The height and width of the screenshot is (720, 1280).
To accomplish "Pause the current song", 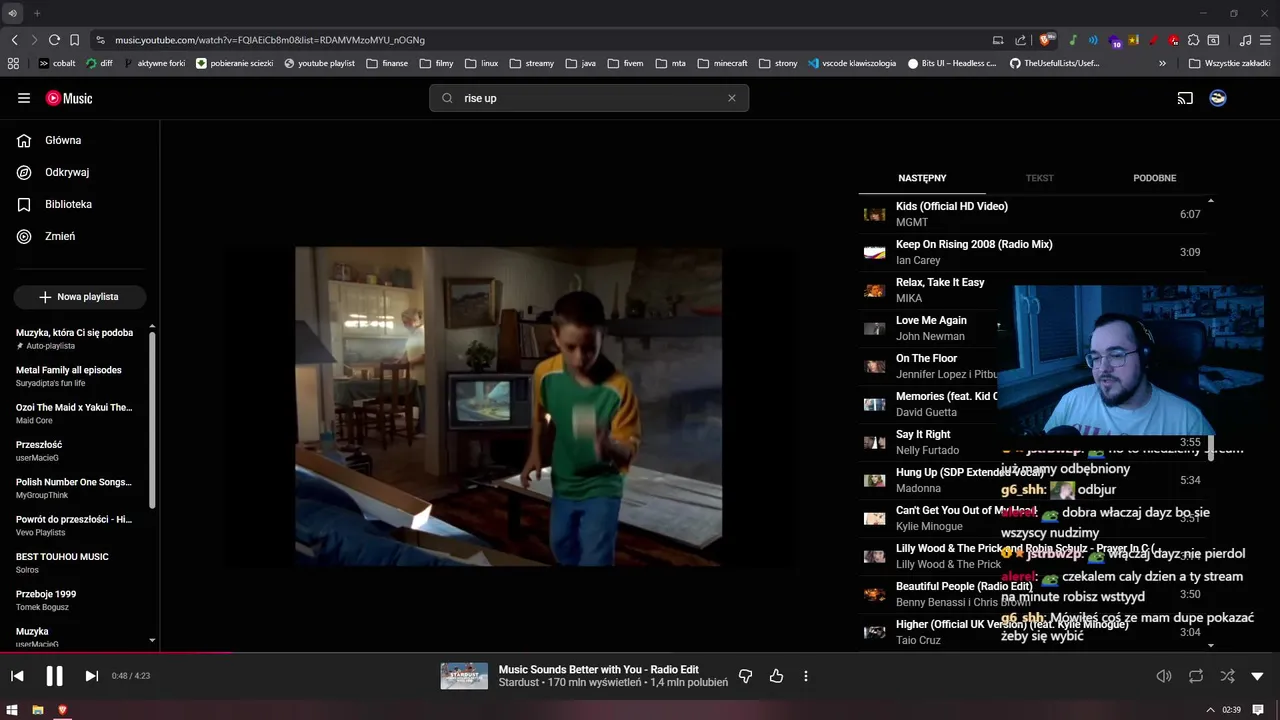I will pos(54,676).
